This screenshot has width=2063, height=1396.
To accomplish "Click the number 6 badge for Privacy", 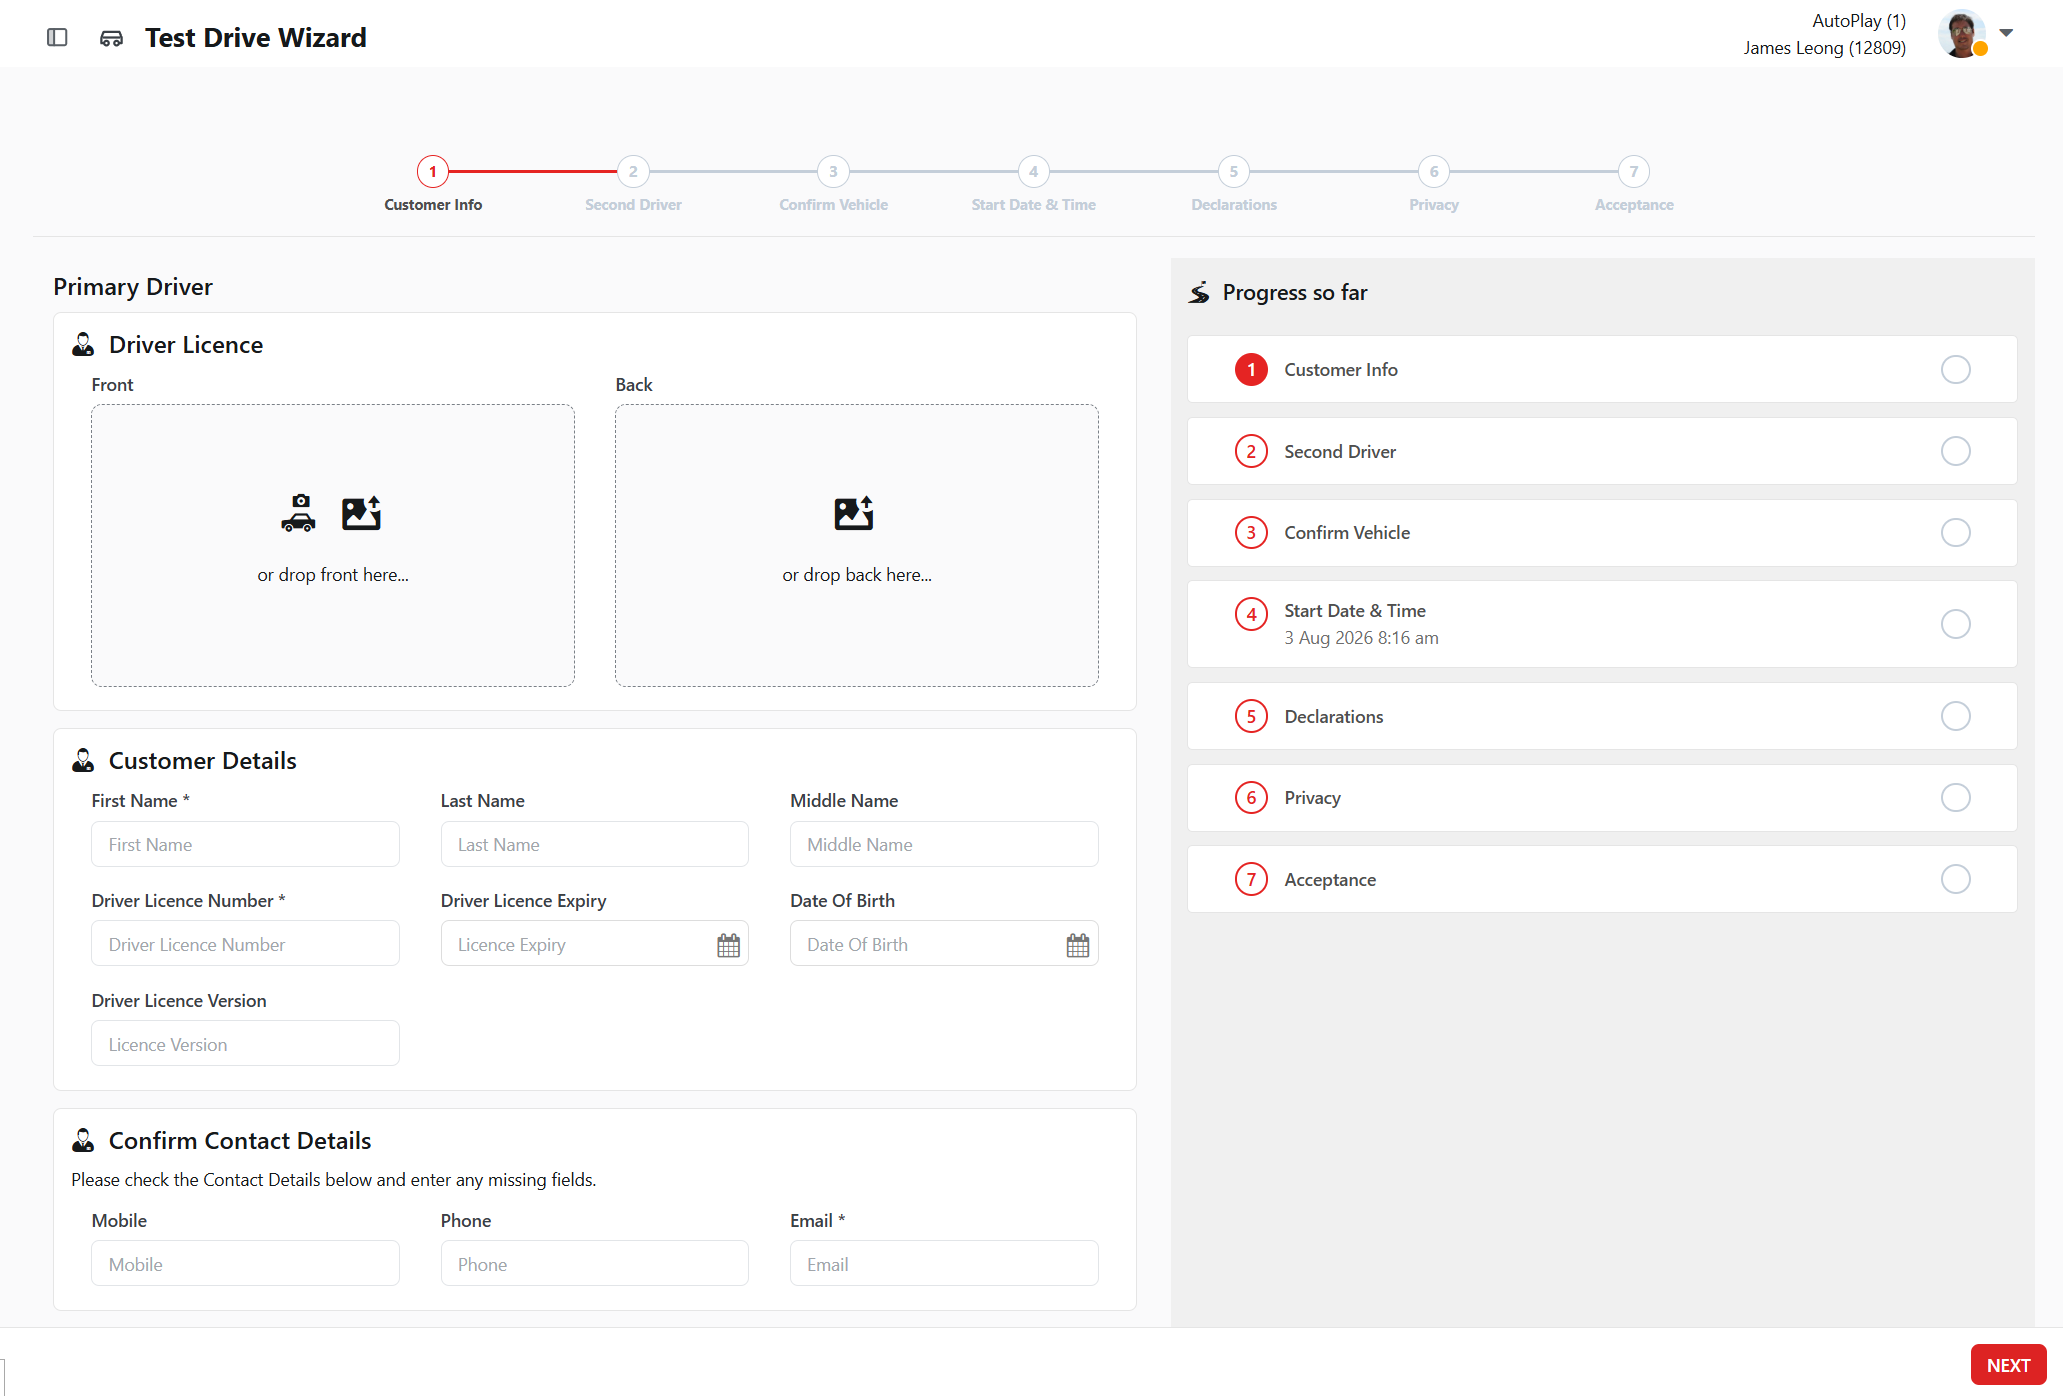I will point(1251,798).
